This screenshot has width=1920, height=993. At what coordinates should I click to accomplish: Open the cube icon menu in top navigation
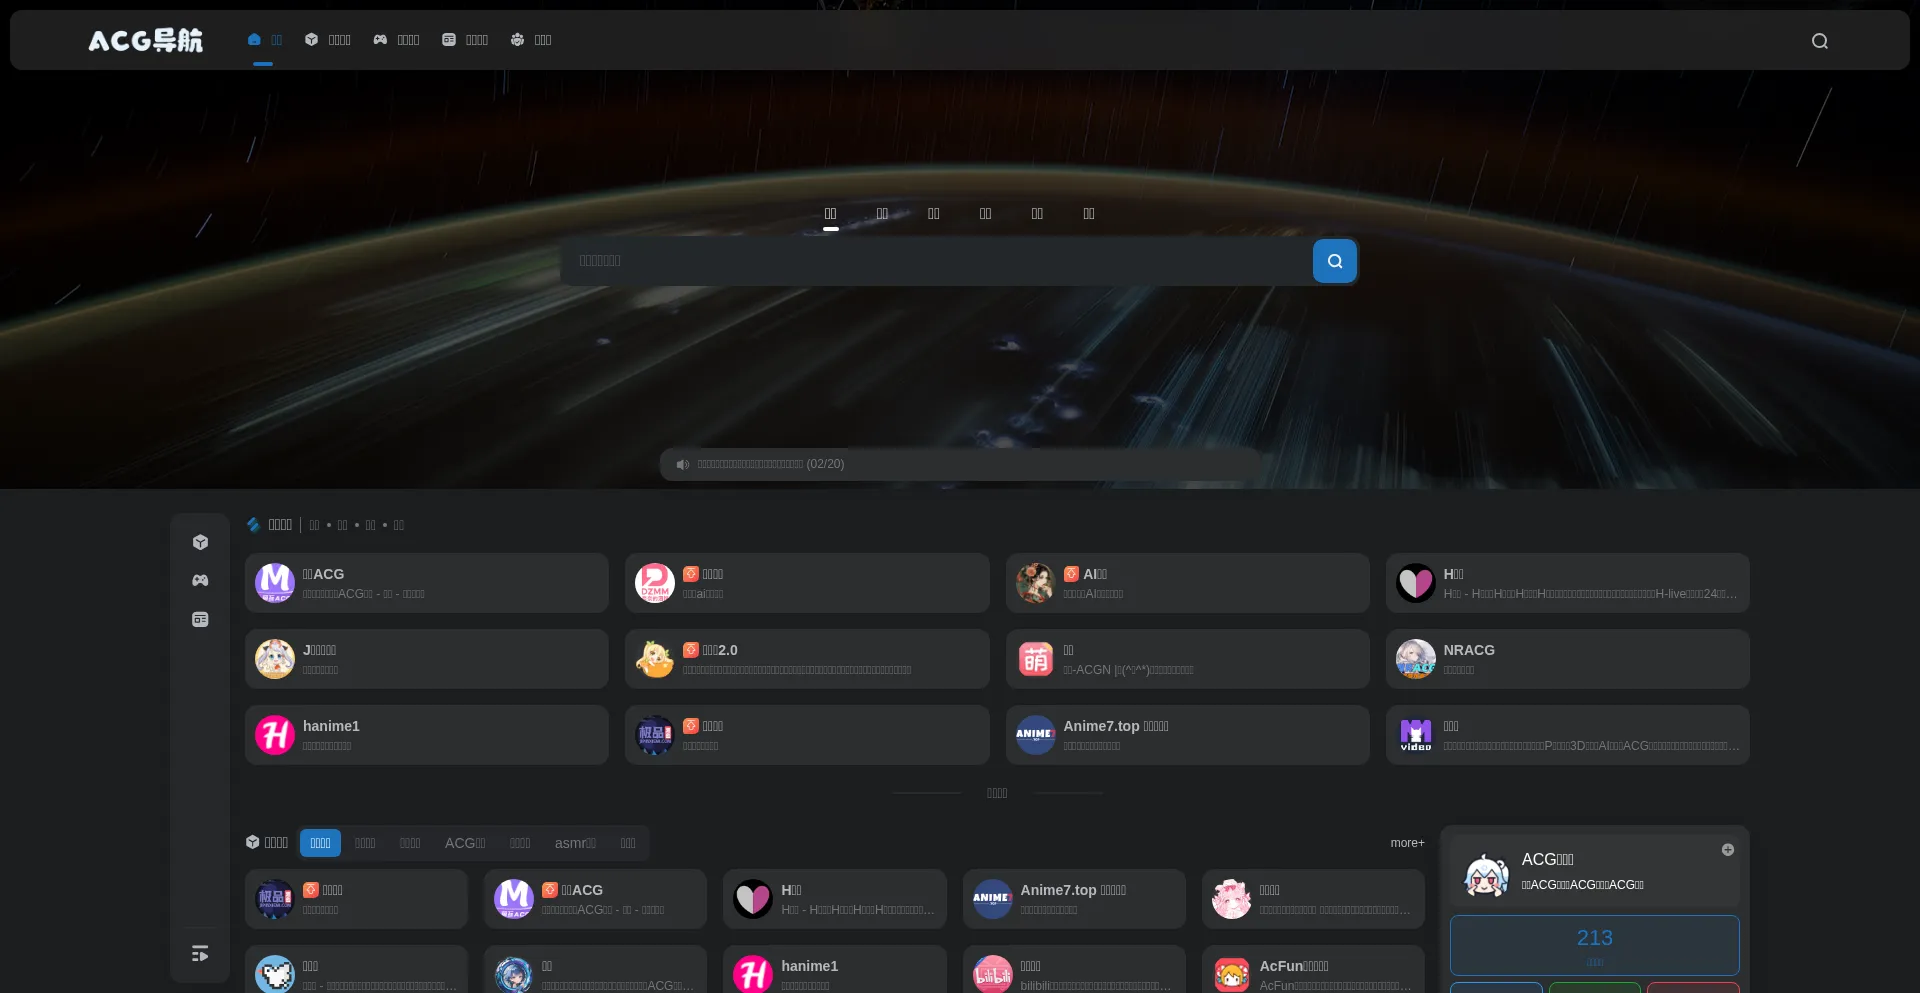point(328,40)
